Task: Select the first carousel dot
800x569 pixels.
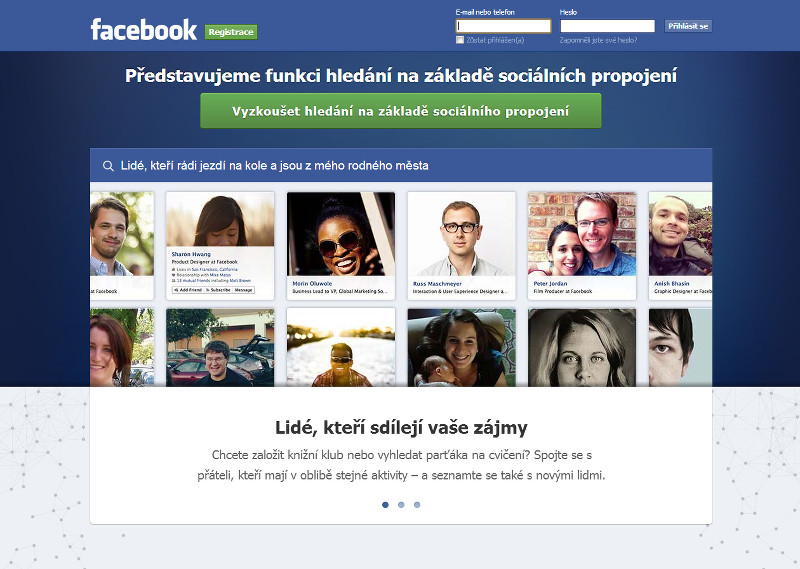Action: (385, 505)
